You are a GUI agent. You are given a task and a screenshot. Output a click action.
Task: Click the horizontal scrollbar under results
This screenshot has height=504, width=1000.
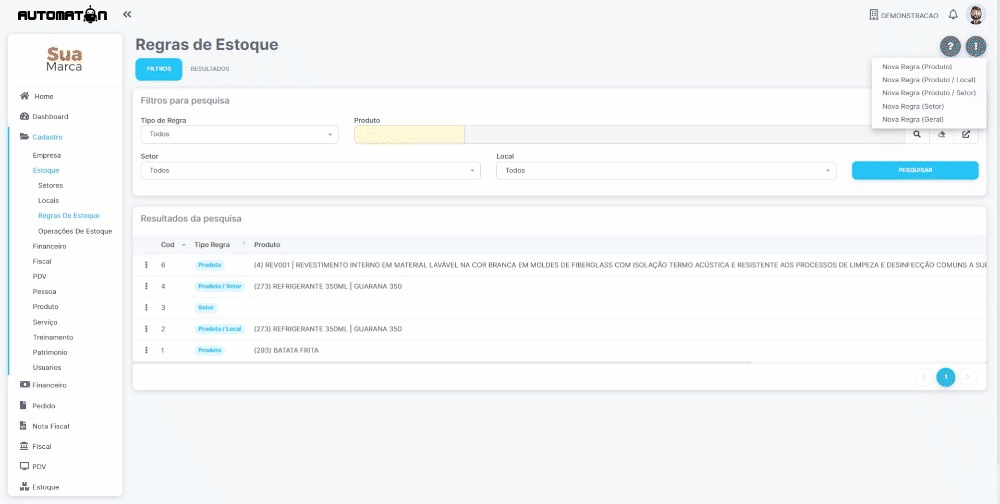tap(442, 363)
